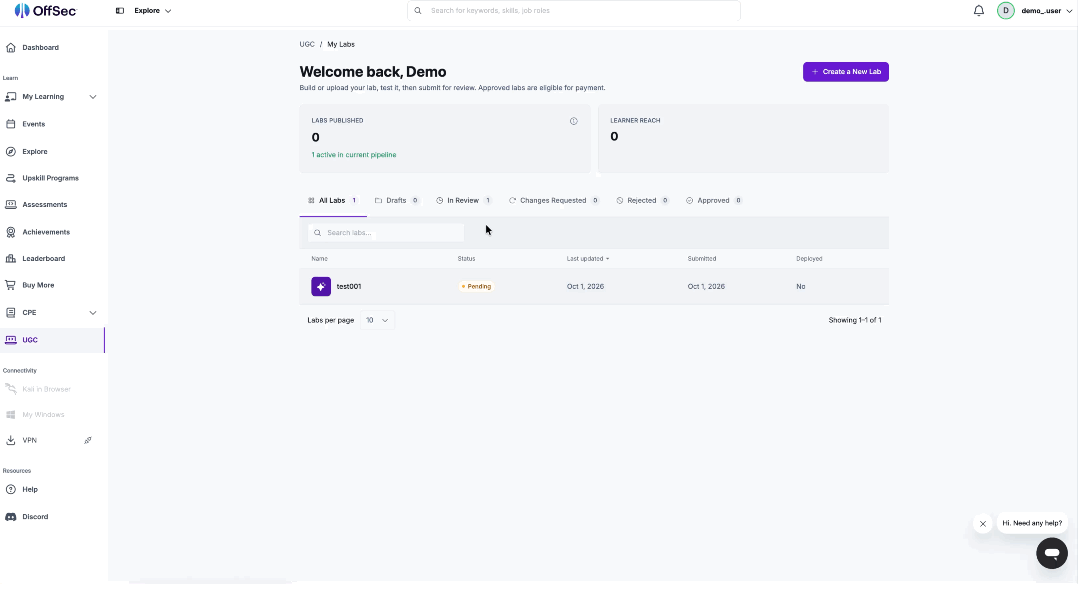Image resolution: width=1080 pixels, height=608 pixels.
Task: View the Approved tab
Action: click(714, 201)
